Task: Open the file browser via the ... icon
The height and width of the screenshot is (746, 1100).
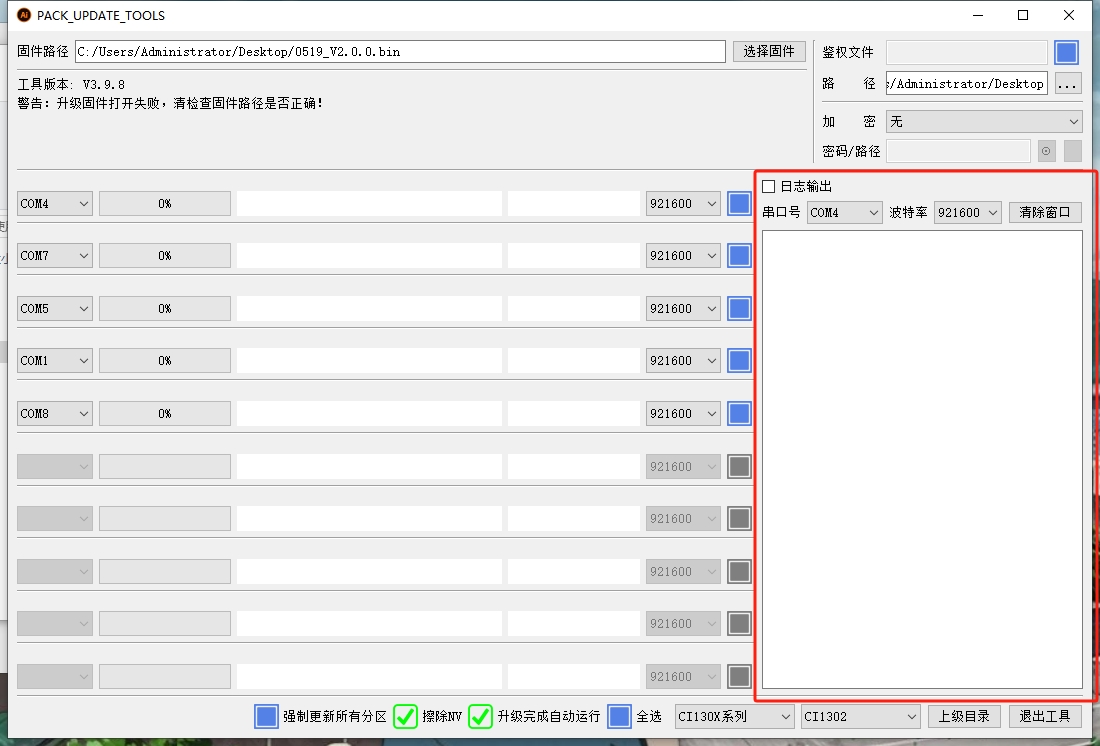Action: click(x=1068, y=84)
